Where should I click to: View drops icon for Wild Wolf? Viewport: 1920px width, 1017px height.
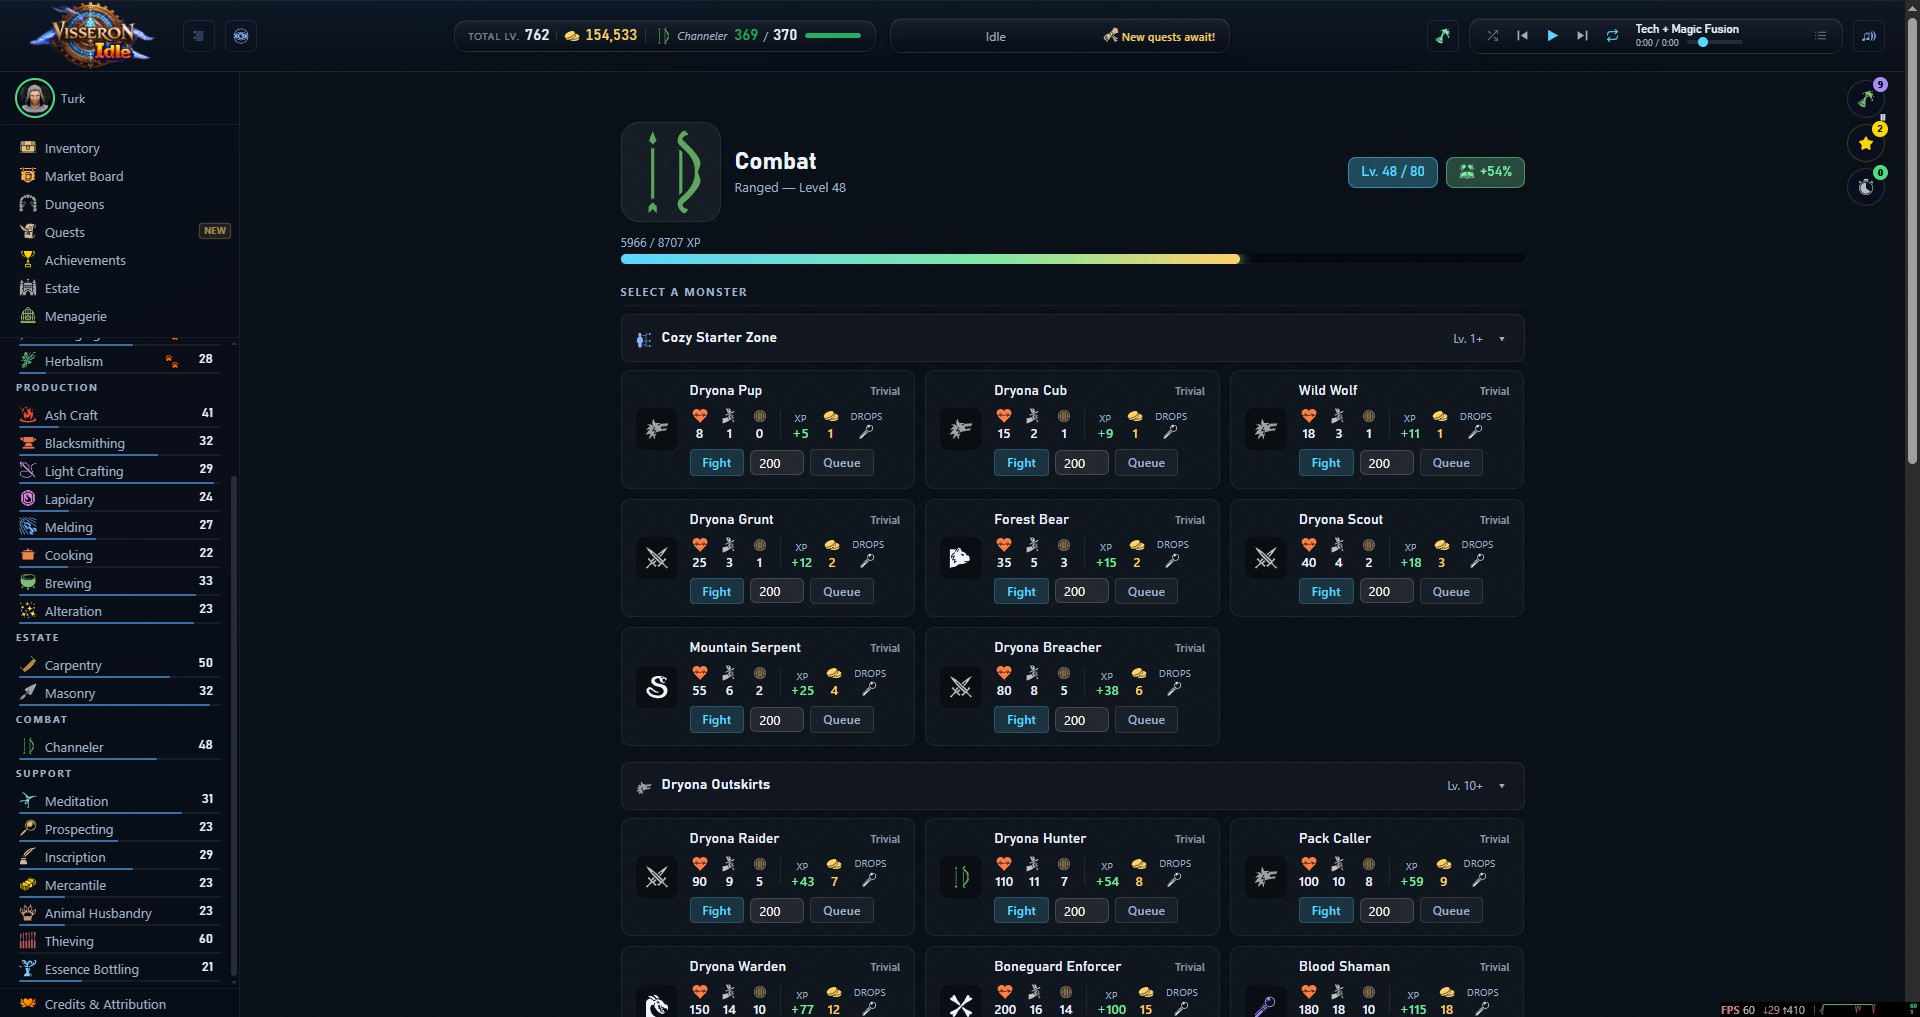[1475, 433]
